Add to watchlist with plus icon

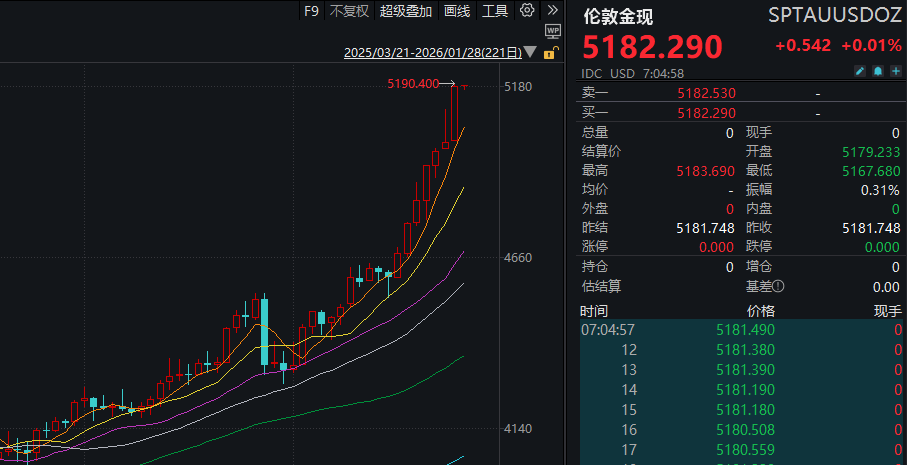895,72
